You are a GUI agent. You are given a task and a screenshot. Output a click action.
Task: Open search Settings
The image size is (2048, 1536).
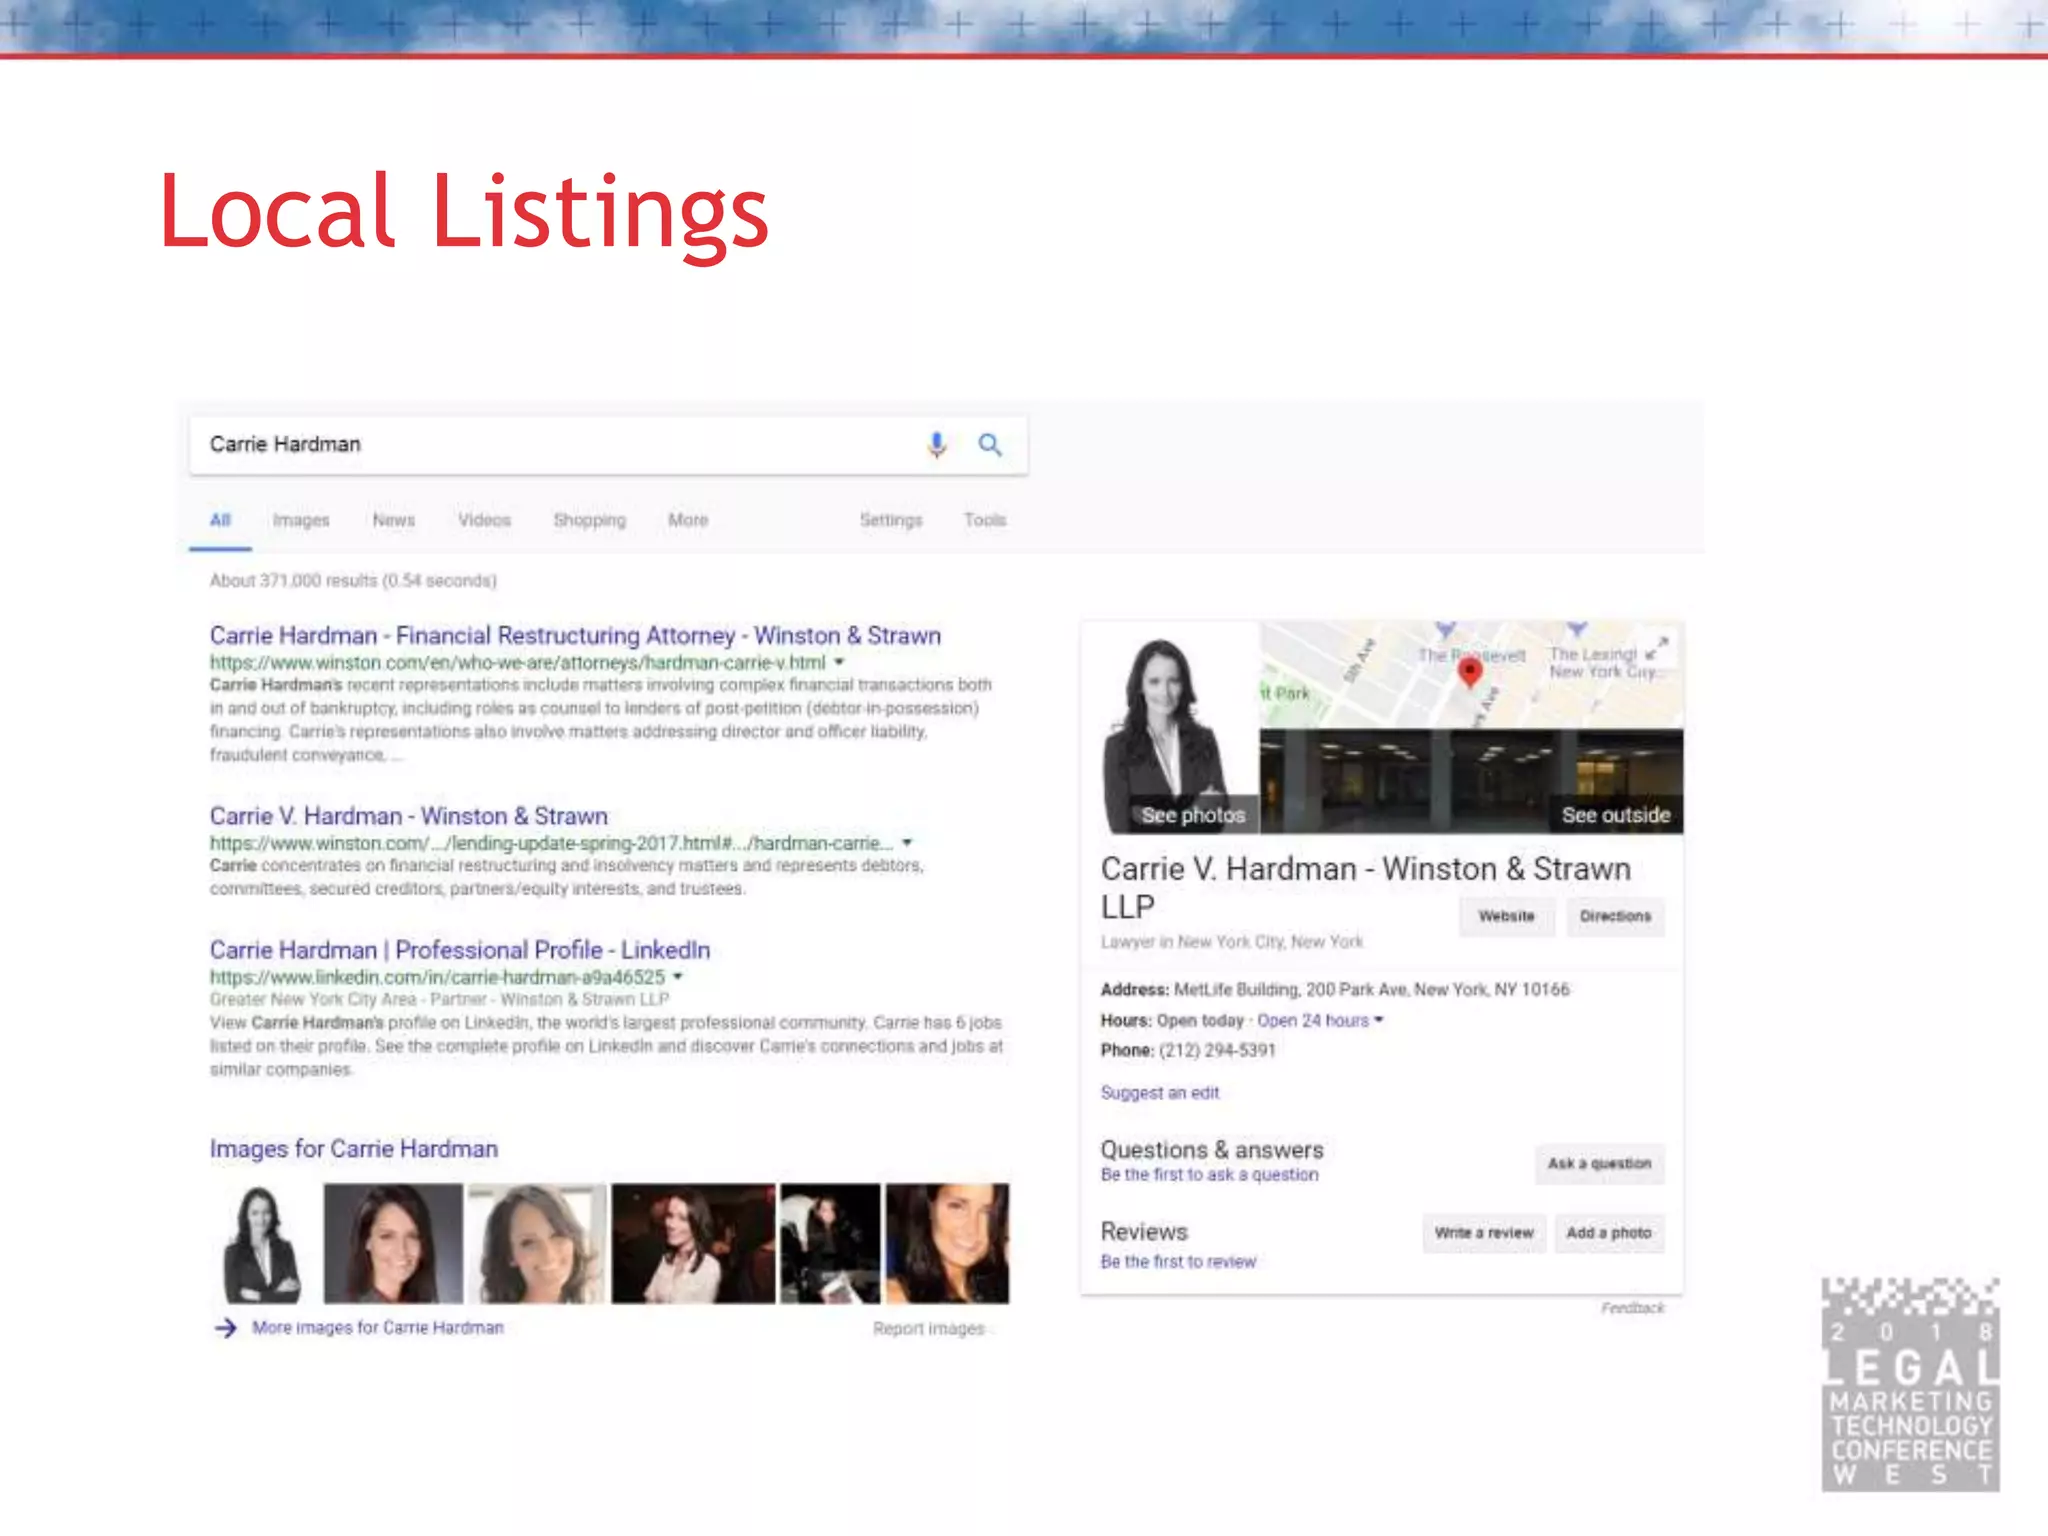[x=891, y=520]
